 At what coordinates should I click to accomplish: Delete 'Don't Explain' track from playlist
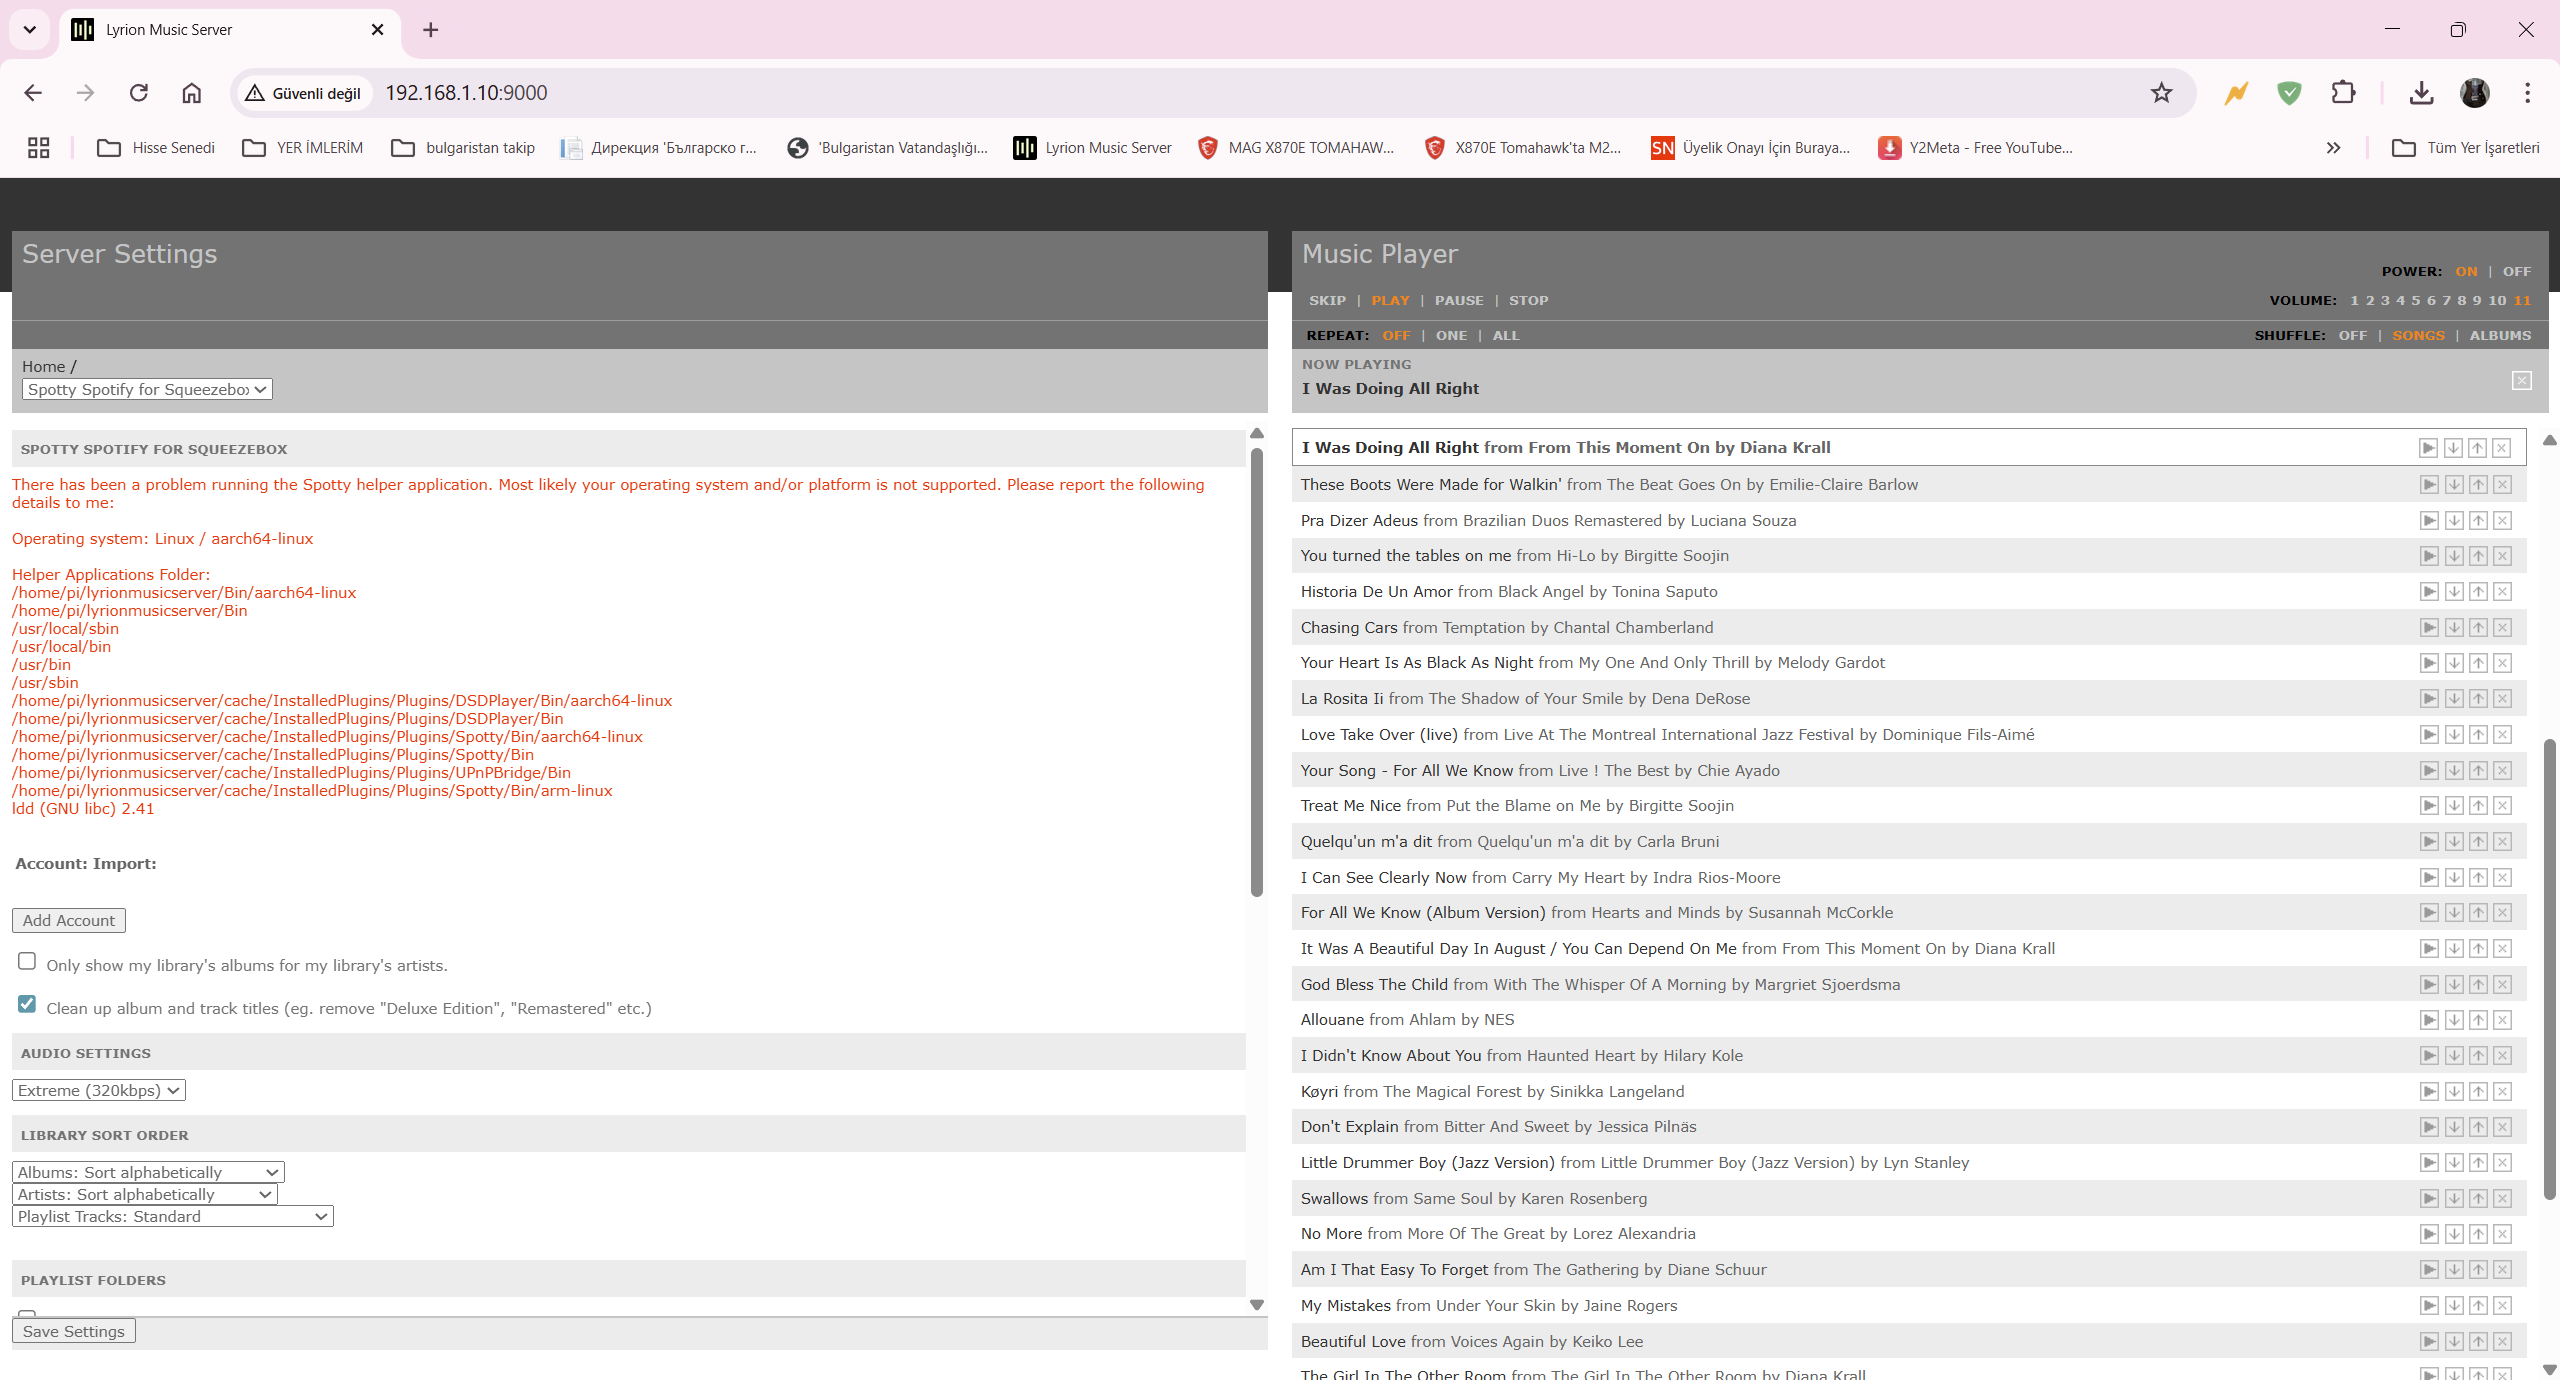2502,1127
